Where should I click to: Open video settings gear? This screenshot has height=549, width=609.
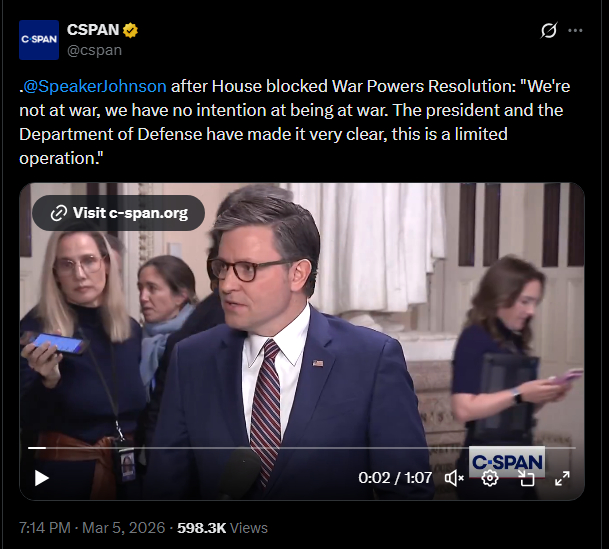click(x=490, y=478)
